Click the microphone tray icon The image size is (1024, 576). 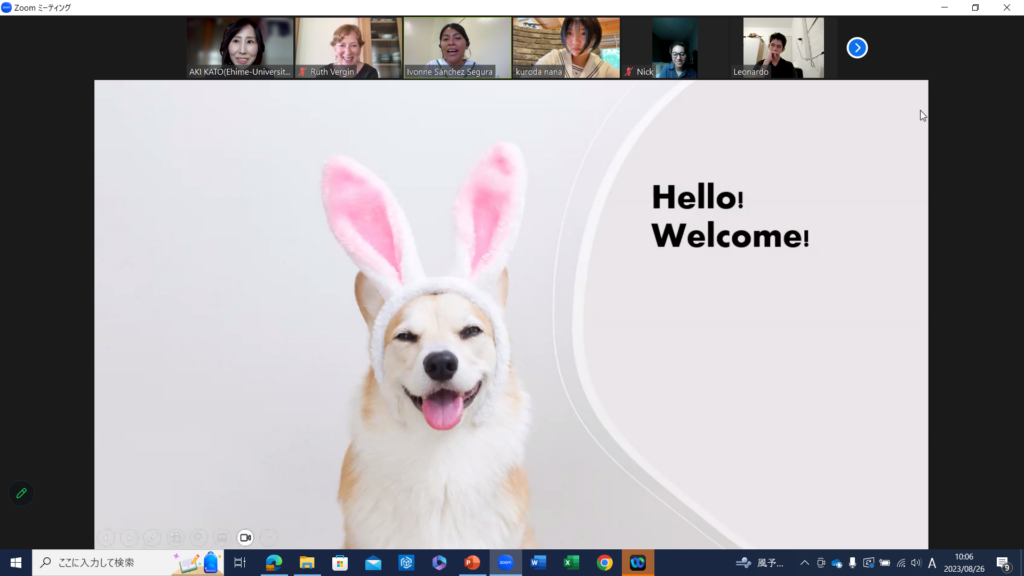[x=852, y=563]
